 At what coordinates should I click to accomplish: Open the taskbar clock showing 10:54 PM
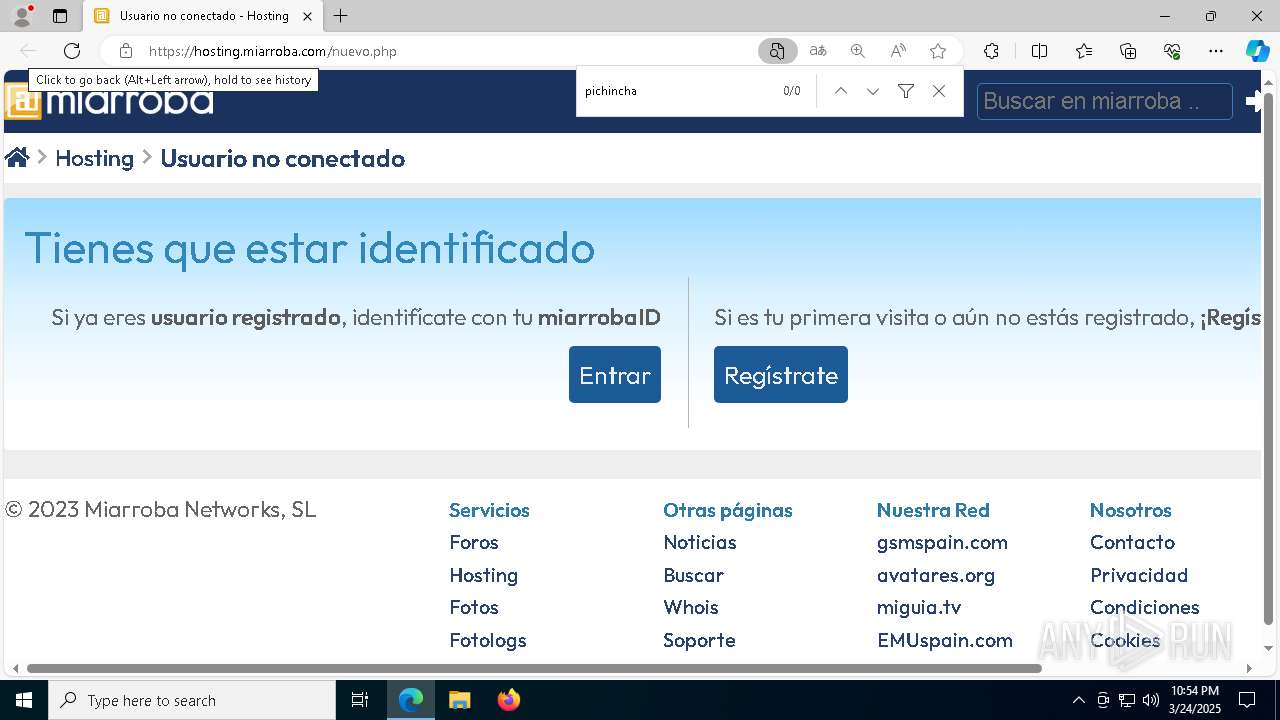pos(1195,700)
